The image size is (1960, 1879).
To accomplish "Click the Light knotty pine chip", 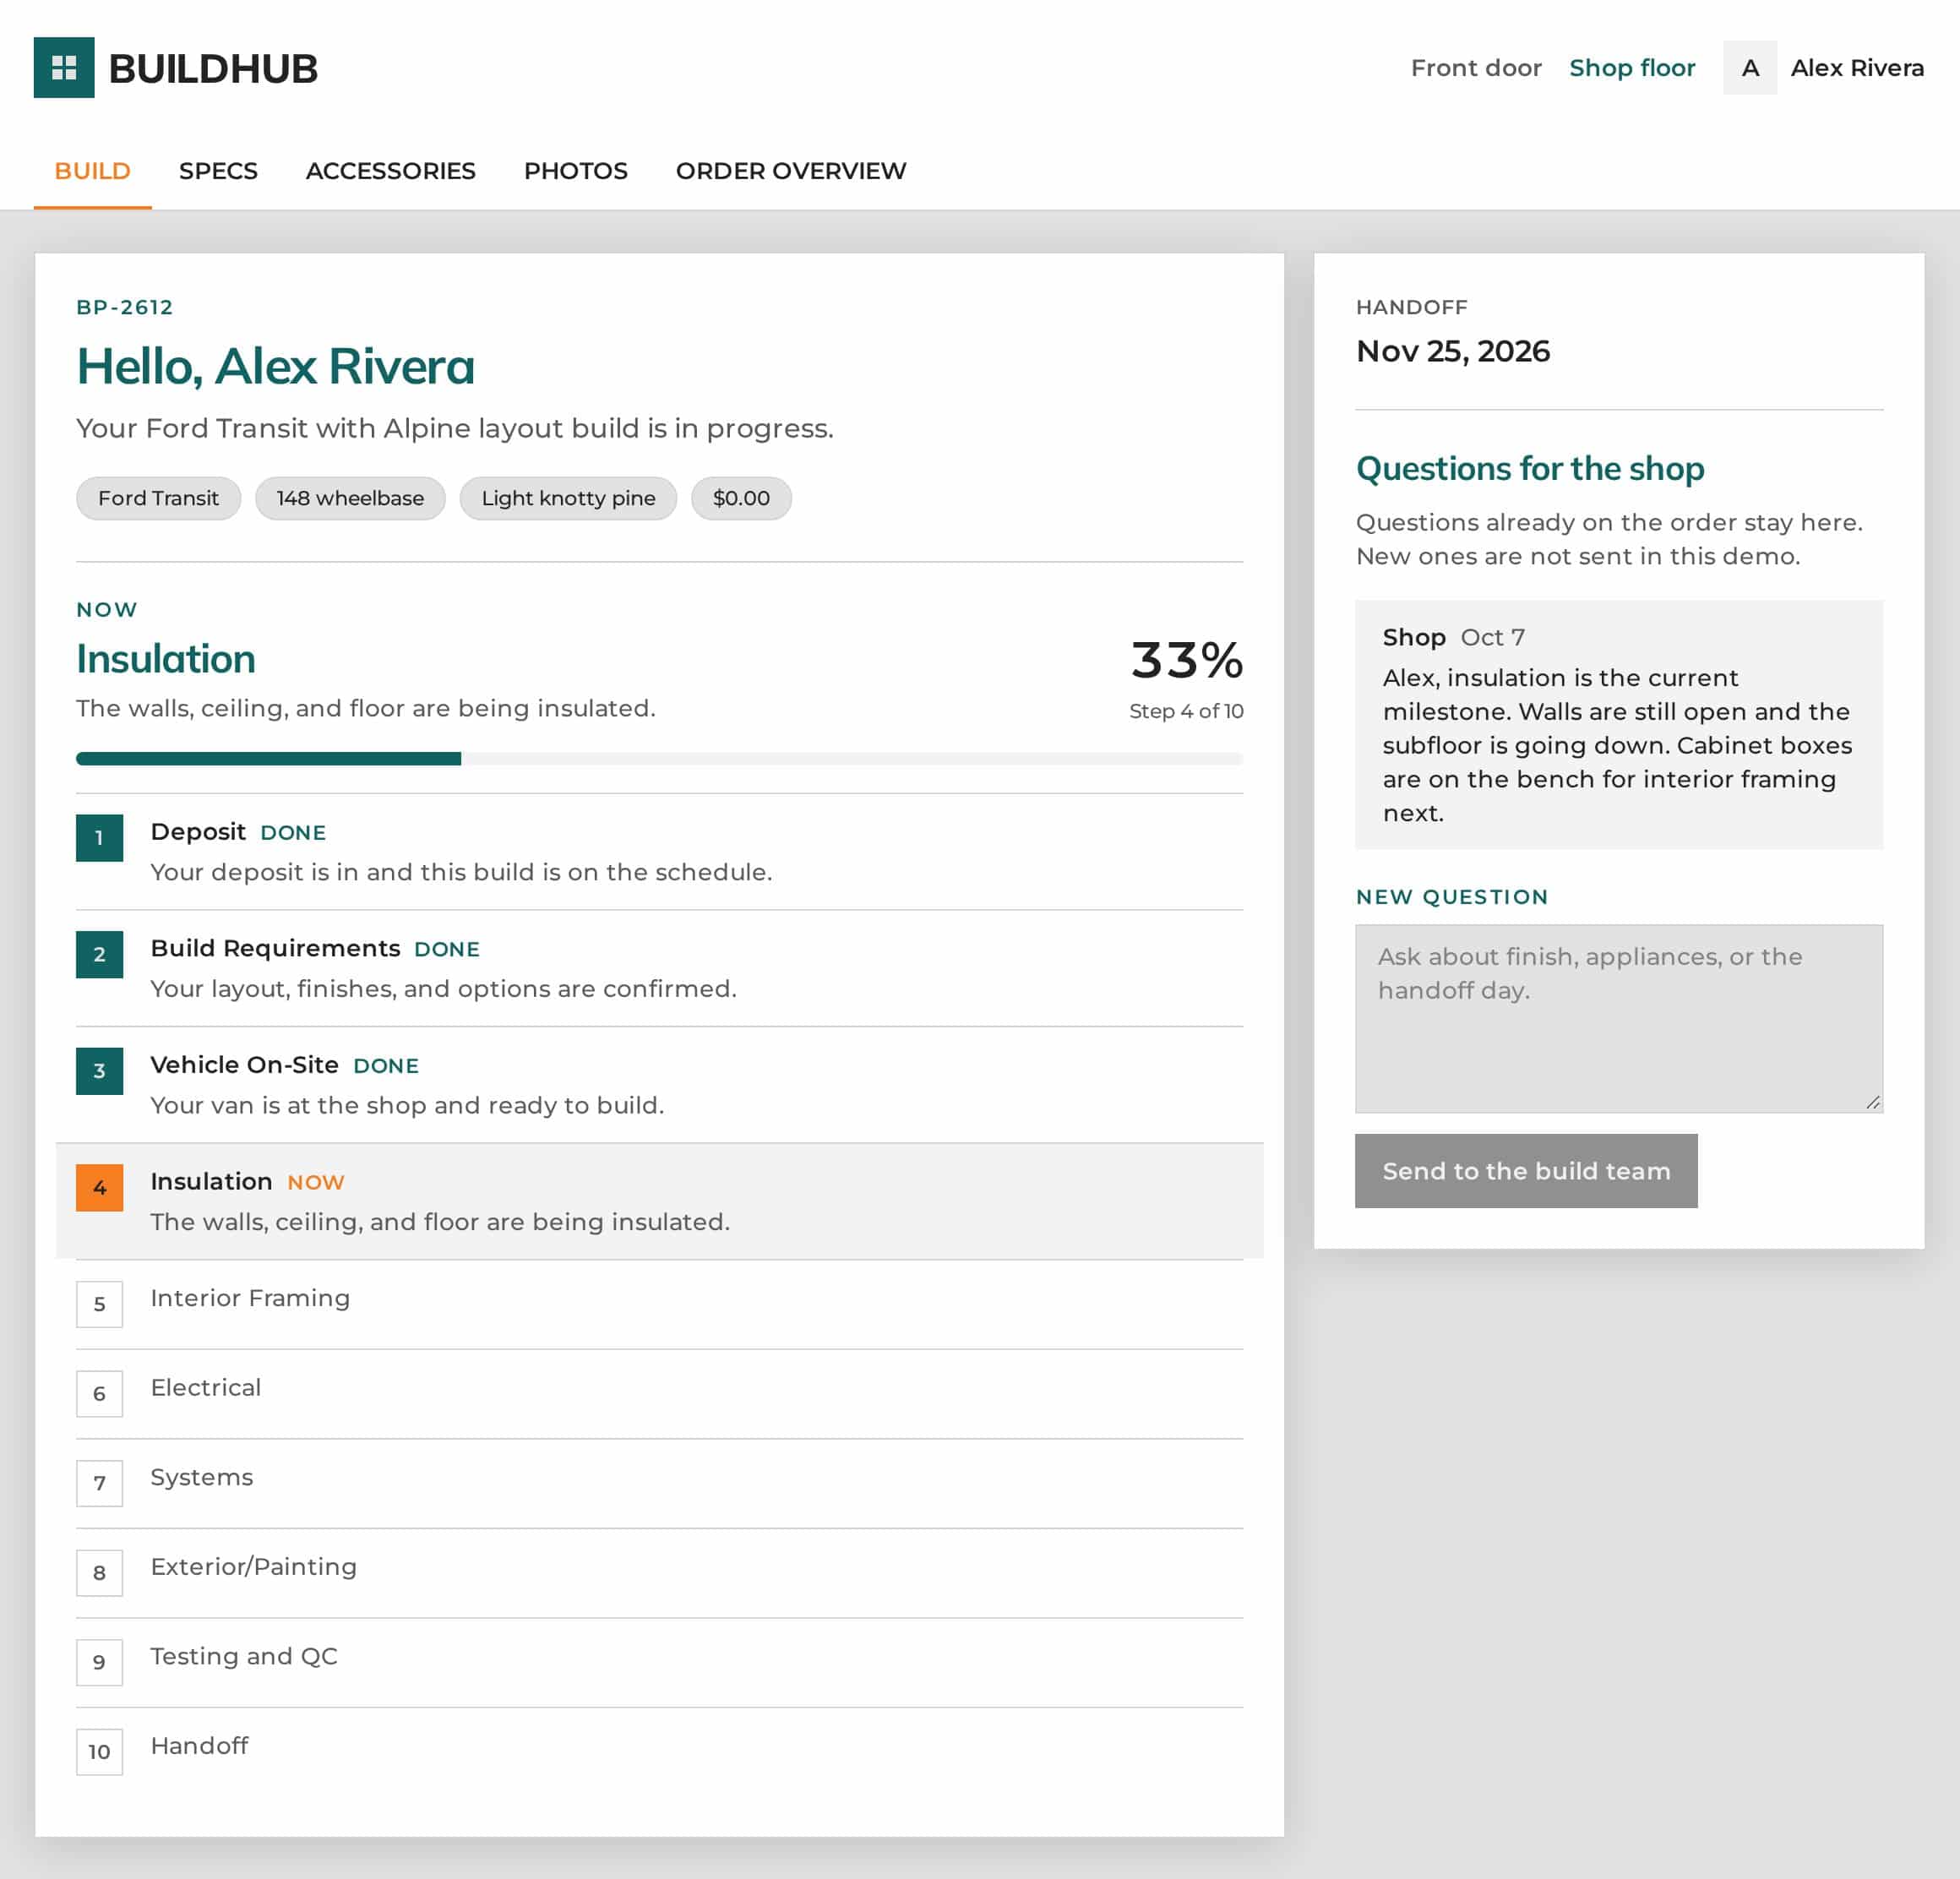I will click(568, 498).
